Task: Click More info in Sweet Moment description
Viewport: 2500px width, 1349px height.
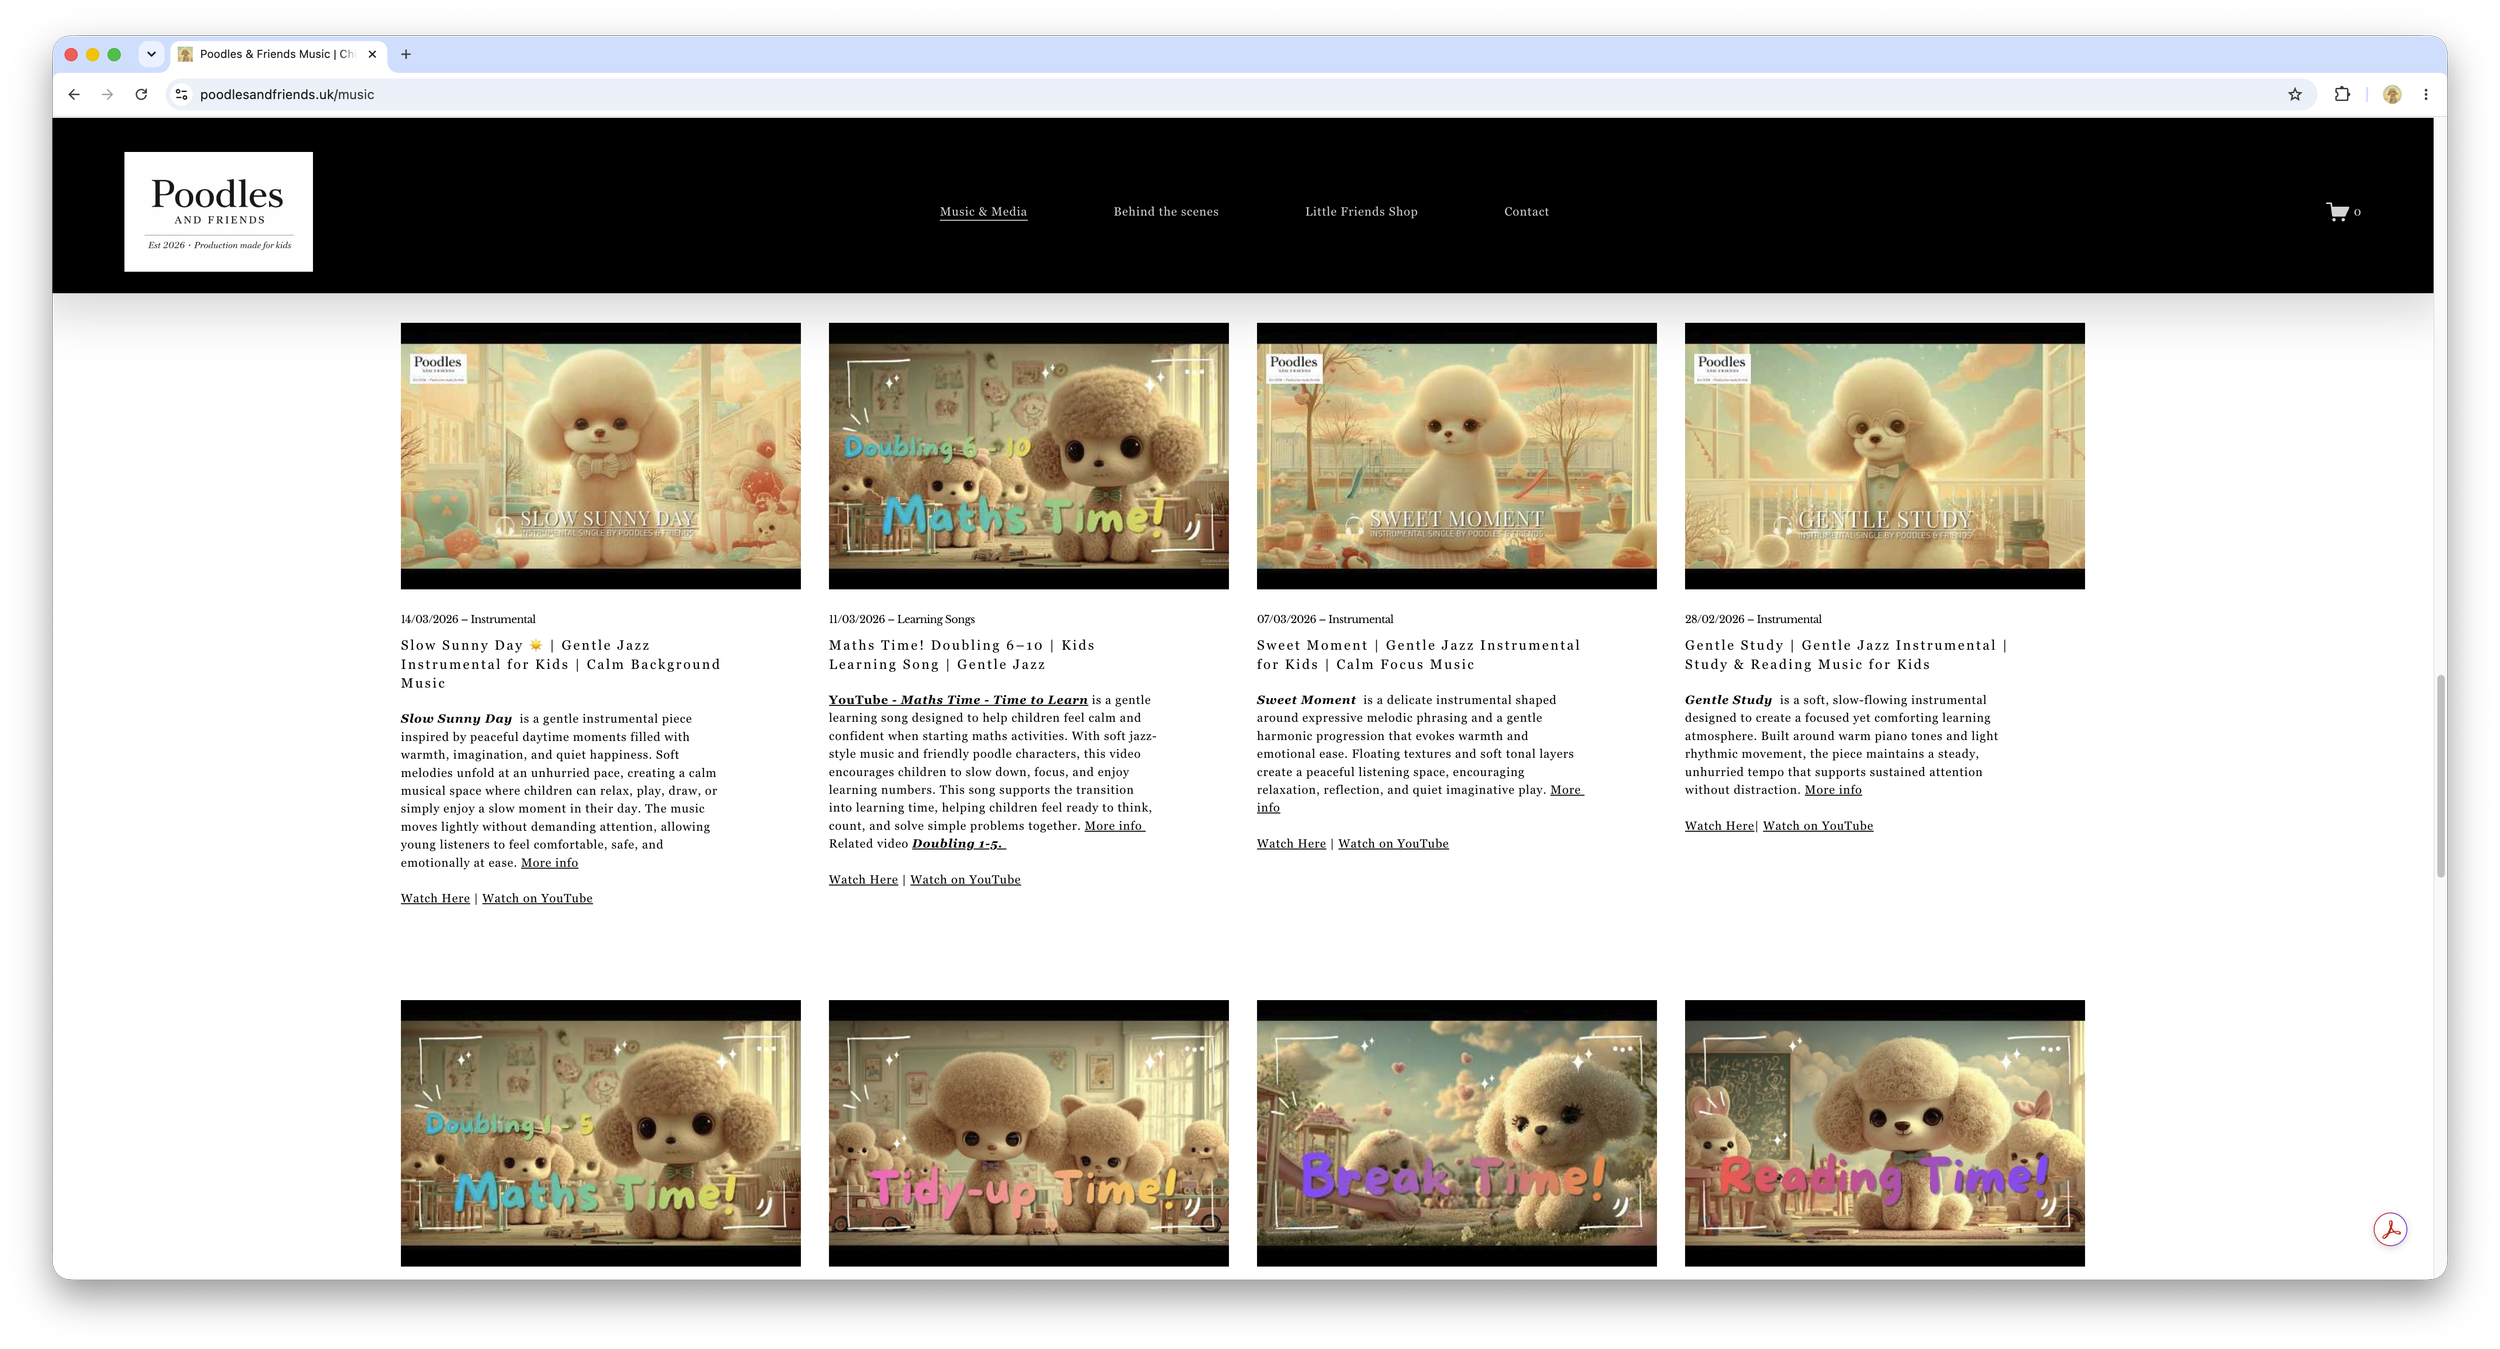Action: click(1566, 789)
